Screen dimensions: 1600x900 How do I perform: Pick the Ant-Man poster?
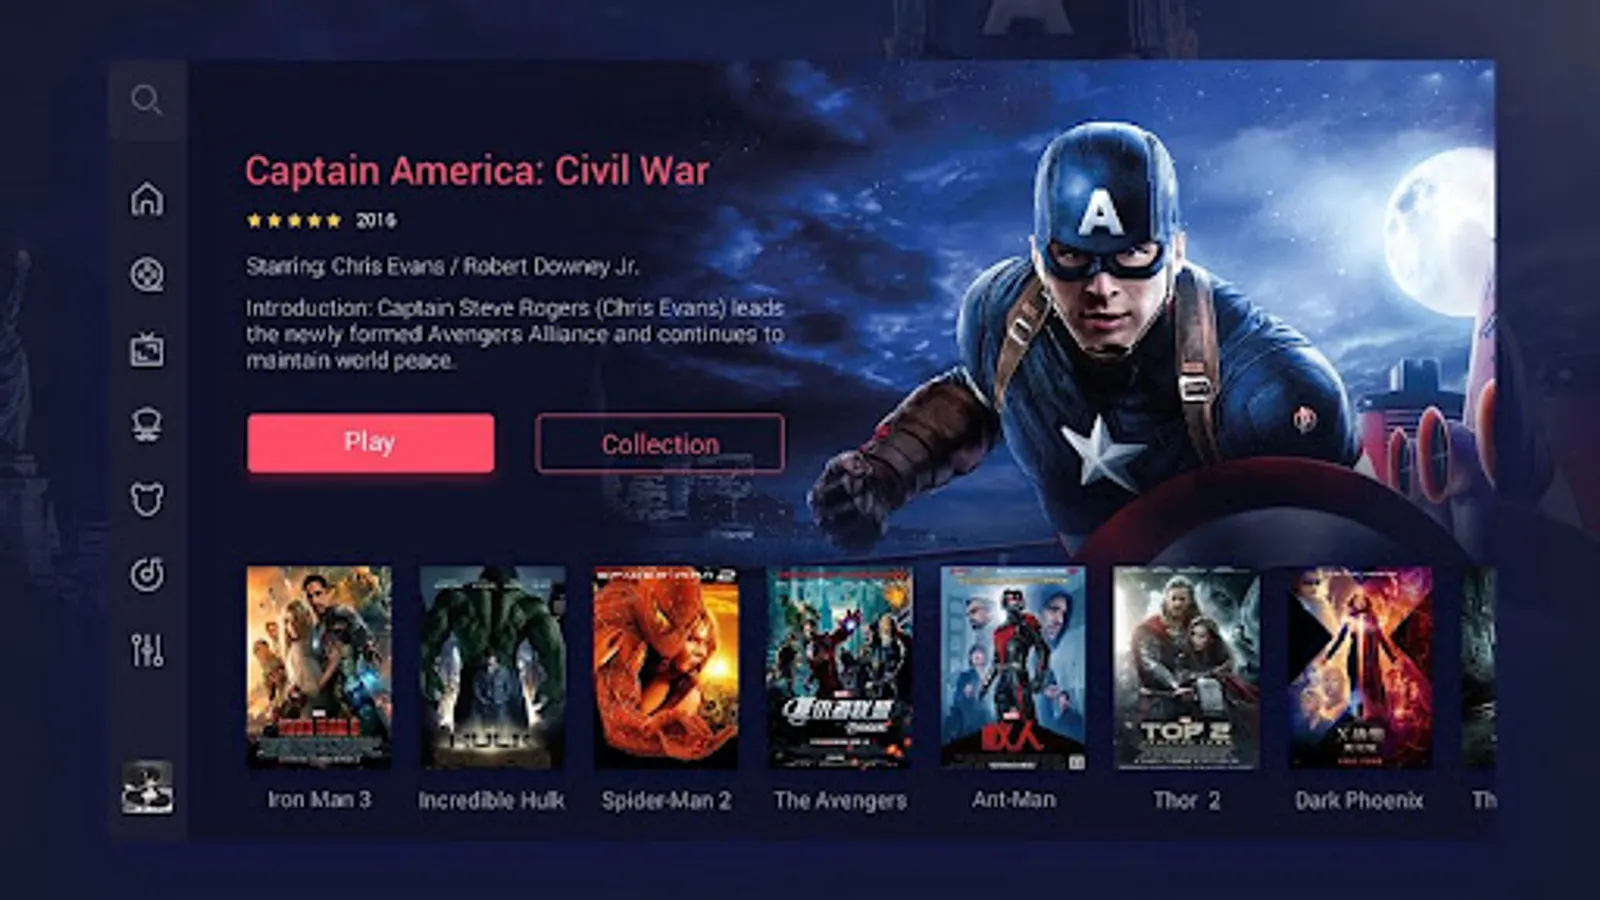click(x=1013, y=667)
